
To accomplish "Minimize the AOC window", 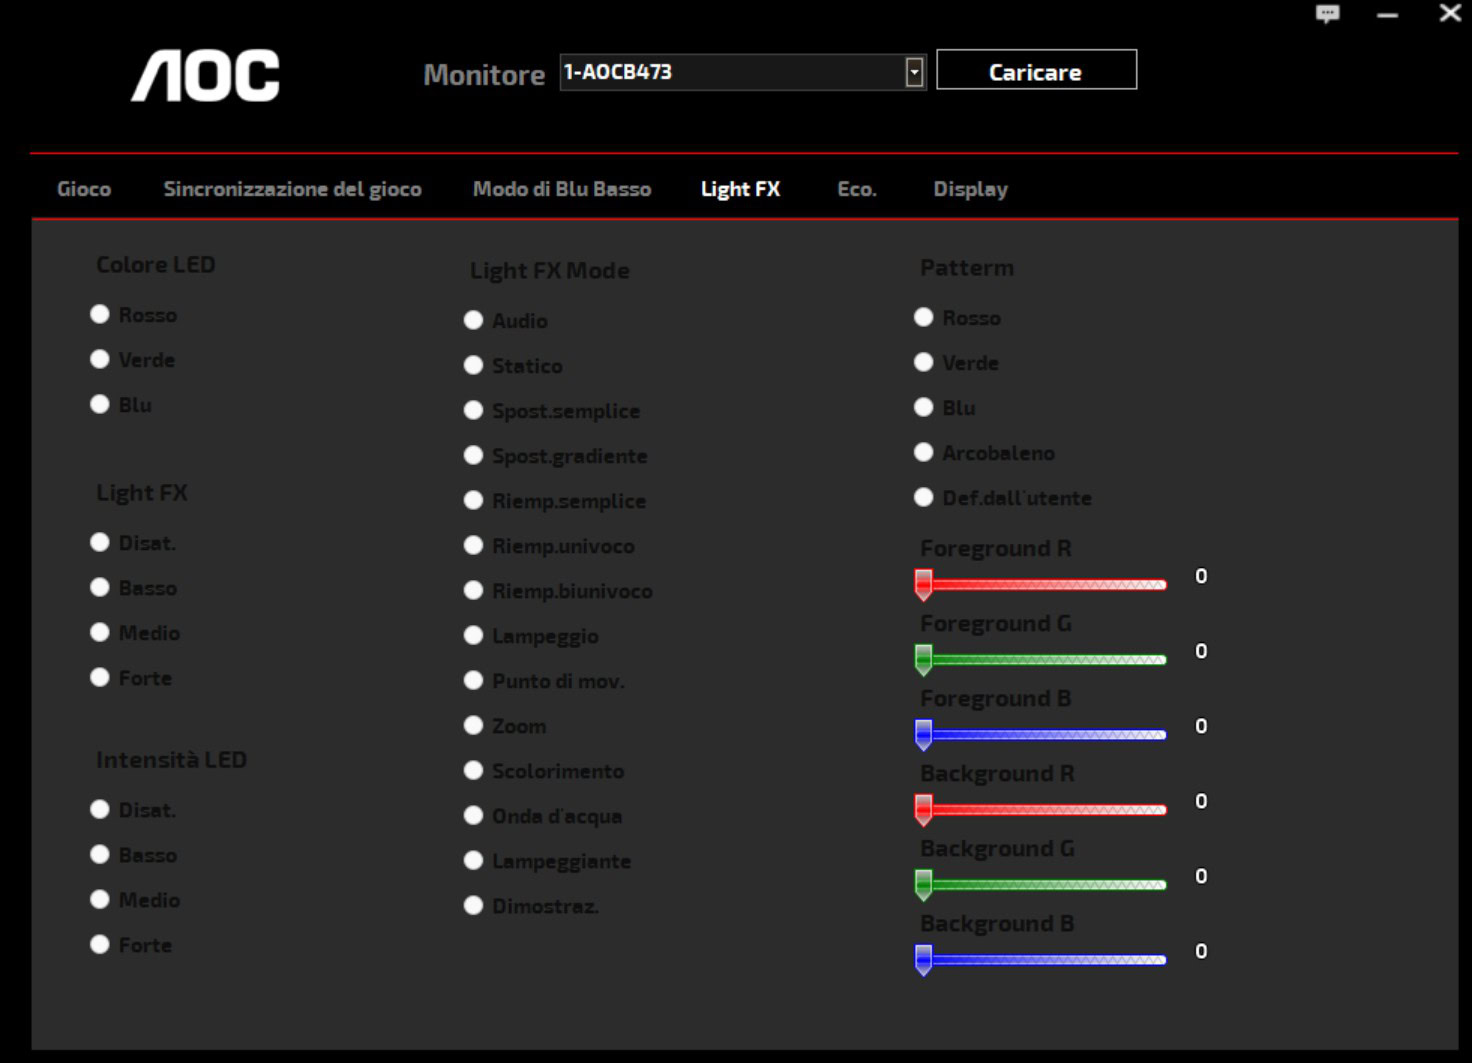I will (1387, 15).
